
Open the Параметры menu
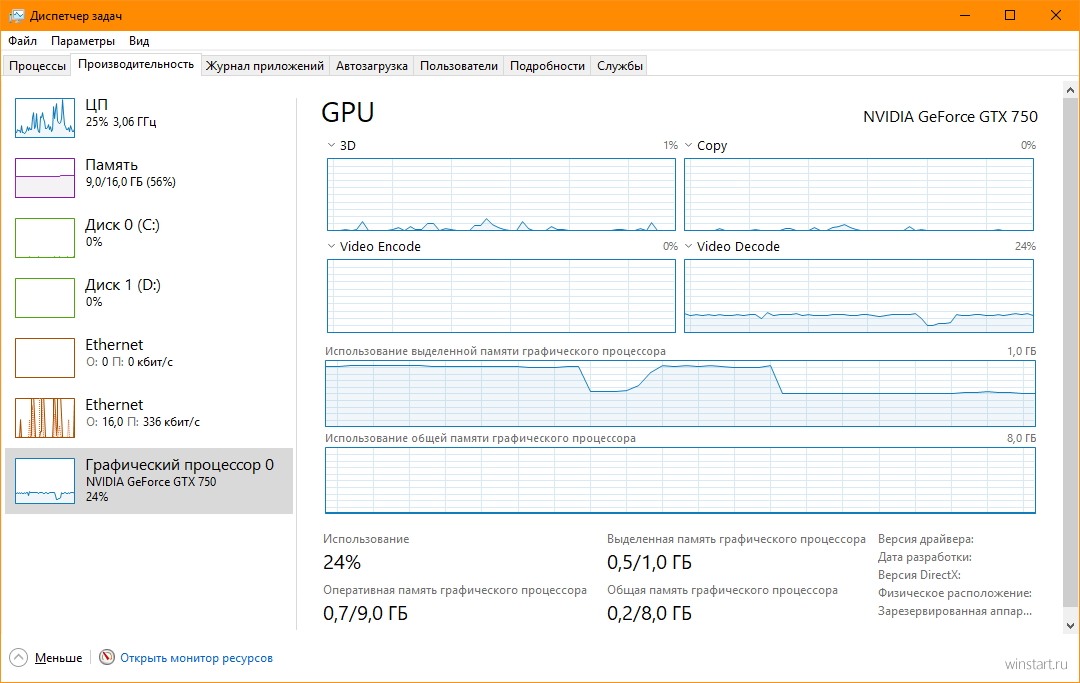pyautogui.click(x=83, y=41)
